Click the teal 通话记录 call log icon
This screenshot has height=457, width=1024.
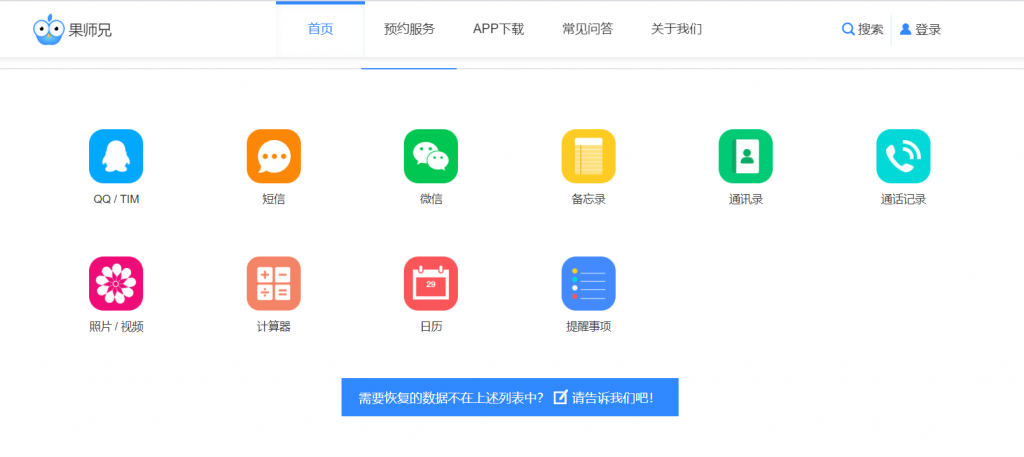pyautogui.click(x=903, y=156)
